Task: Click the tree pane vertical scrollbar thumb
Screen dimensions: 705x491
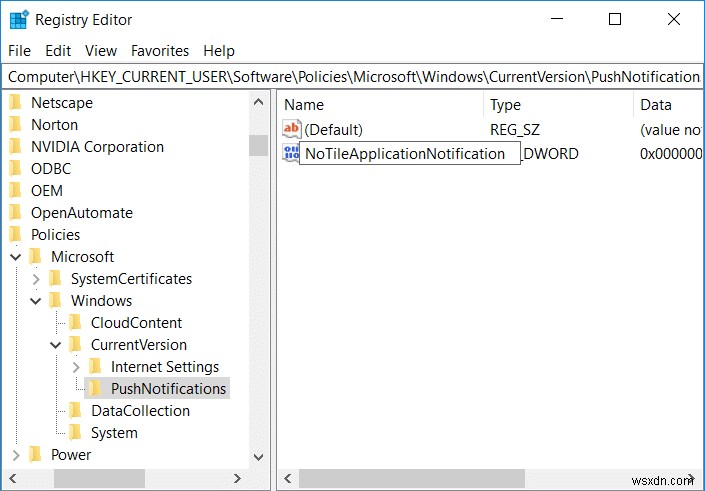Action: [x=259, y=146]
